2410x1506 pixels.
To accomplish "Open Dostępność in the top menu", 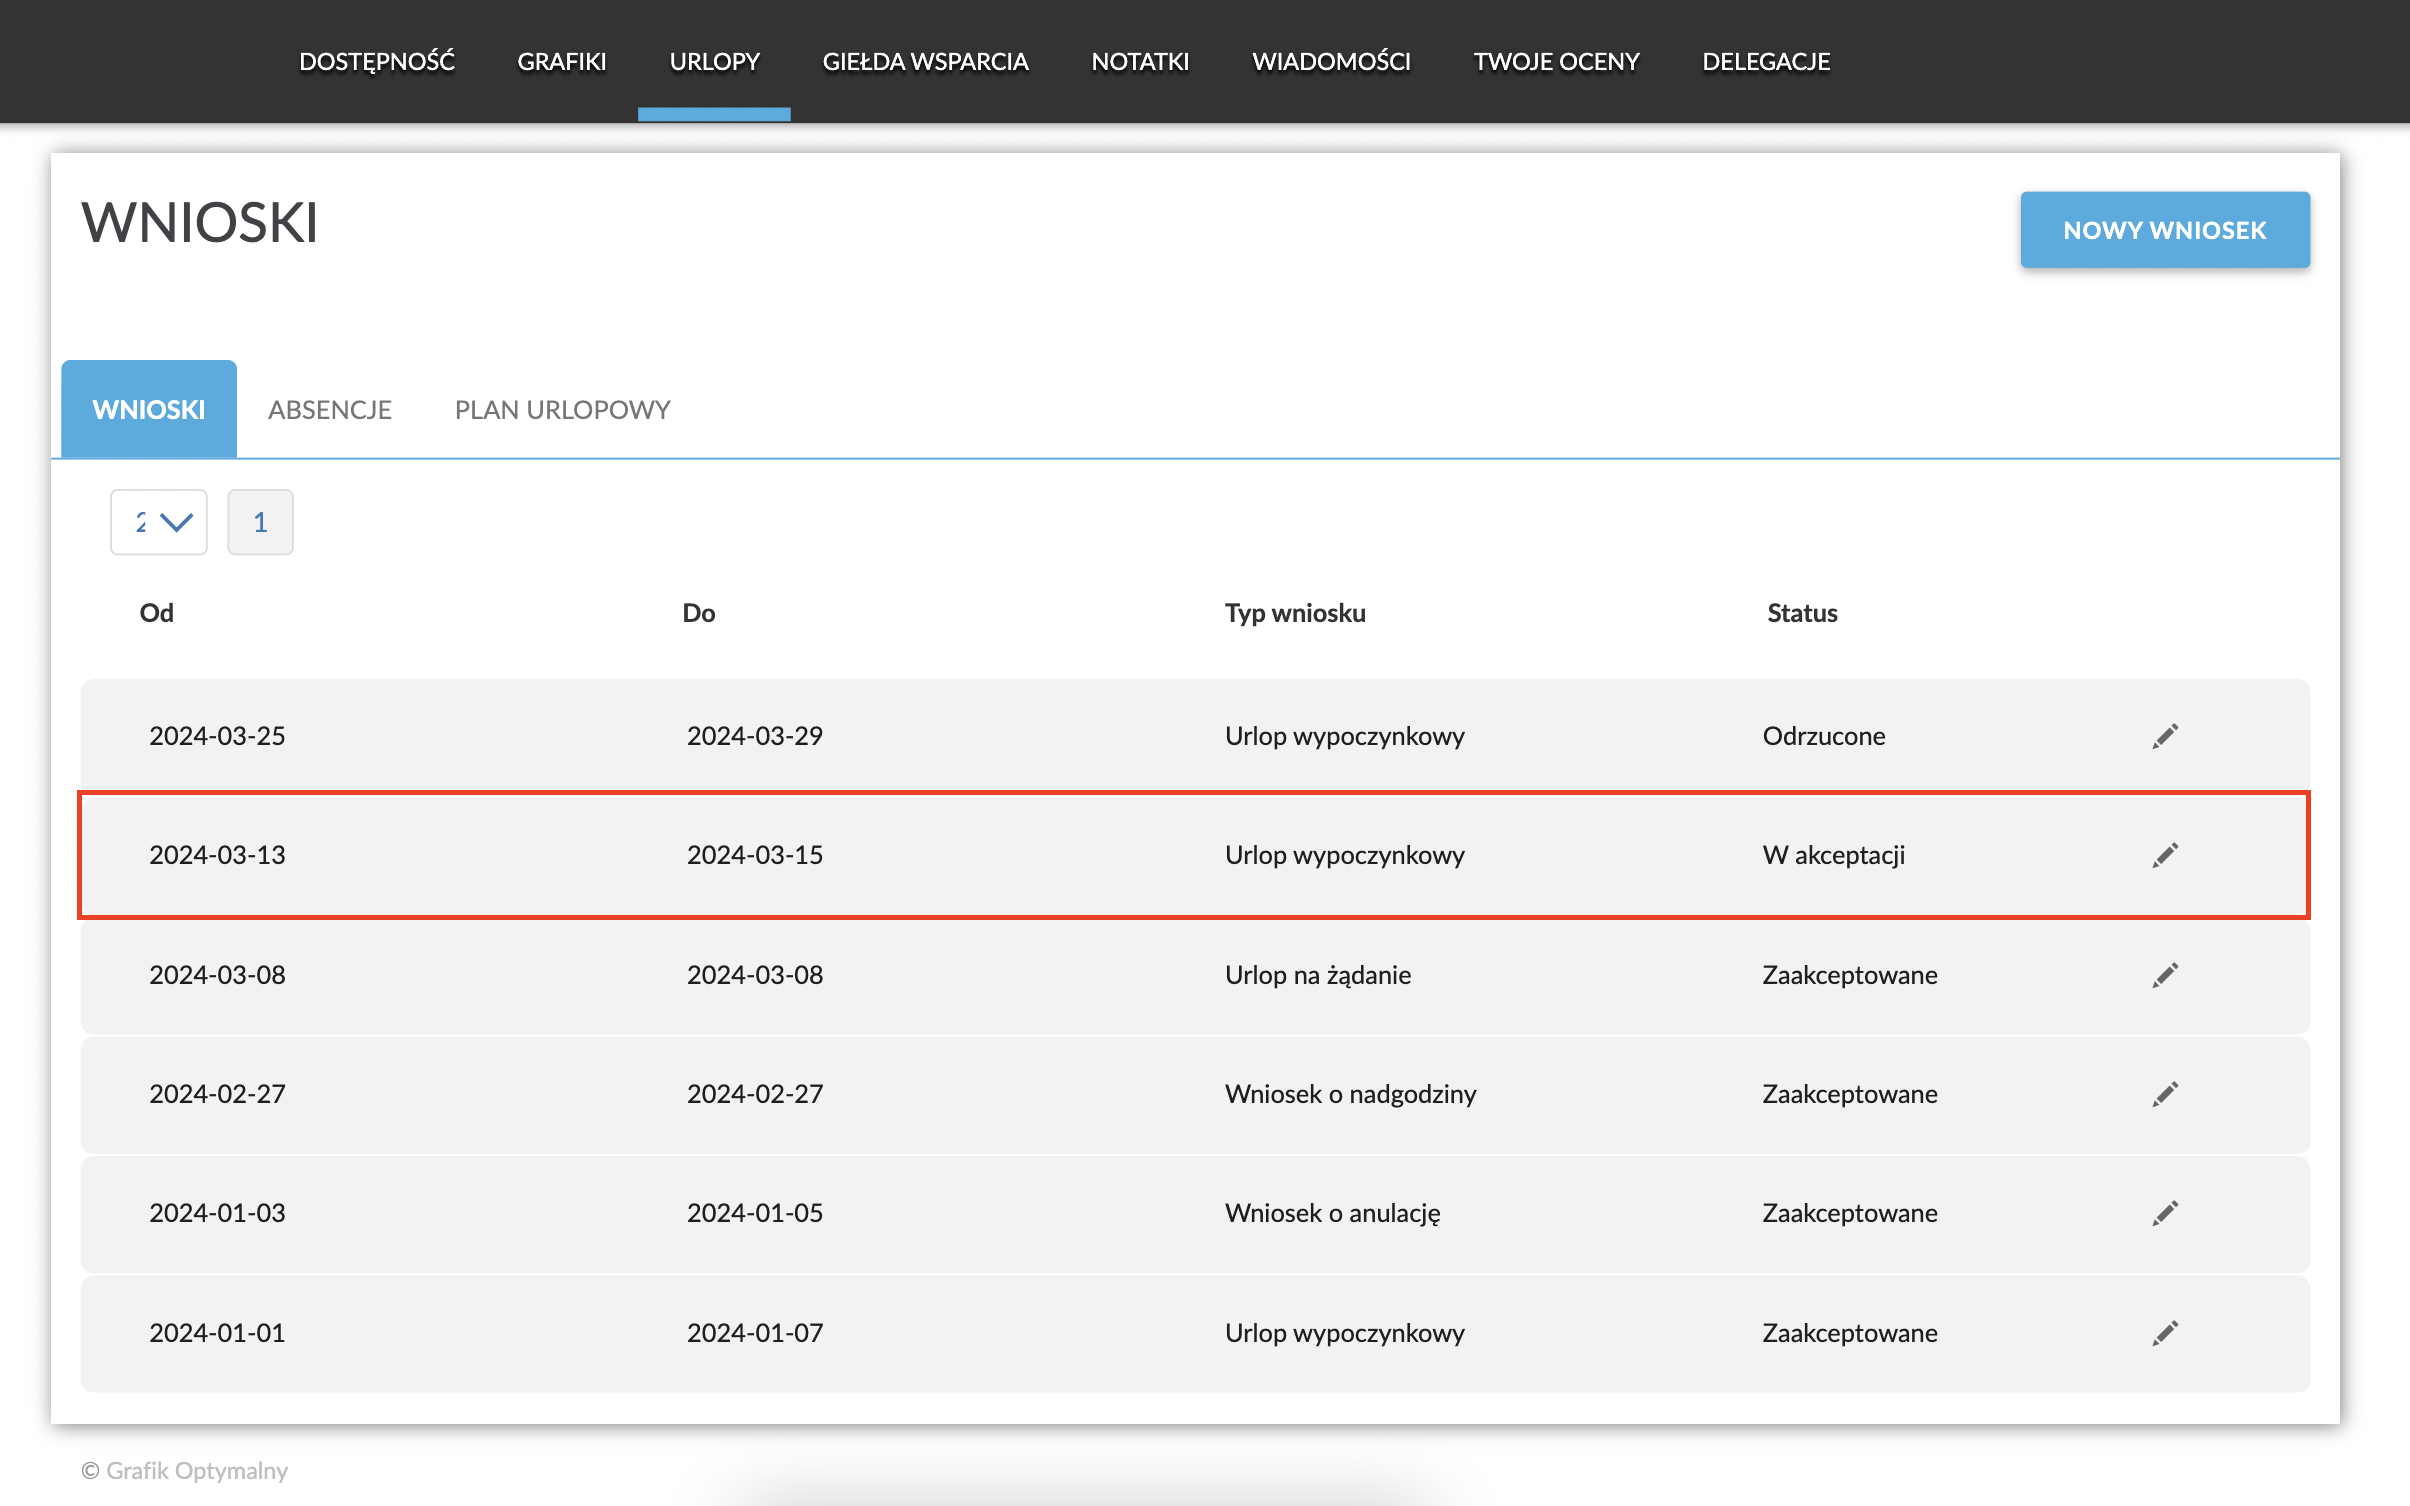I will tap(377, 62).
